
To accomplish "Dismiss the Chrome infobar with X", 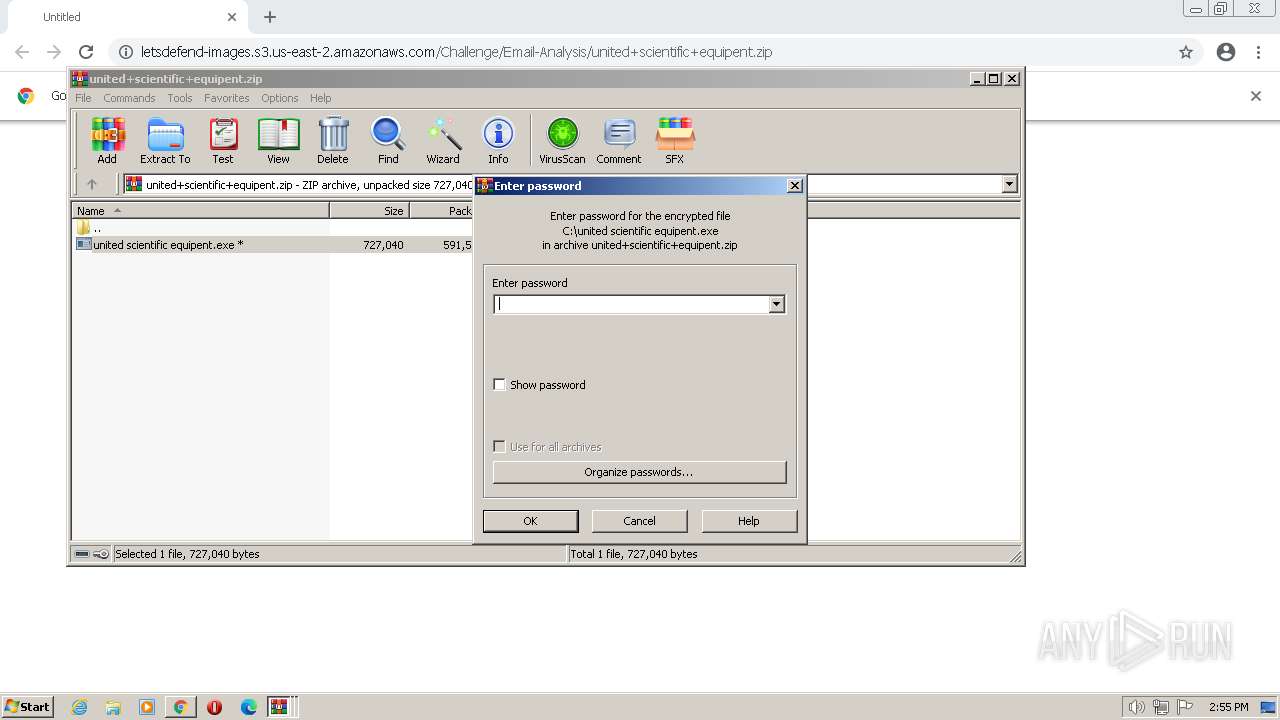I will tap(1256, 96).
